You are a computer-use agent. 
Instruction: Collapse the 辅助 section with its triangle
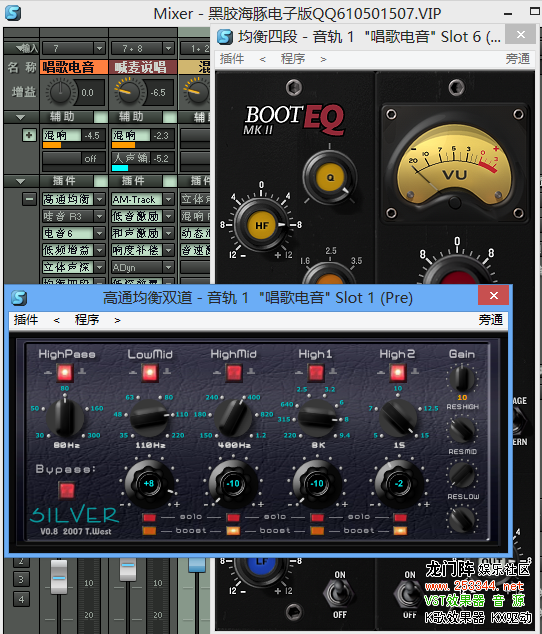tap(20, 117)
